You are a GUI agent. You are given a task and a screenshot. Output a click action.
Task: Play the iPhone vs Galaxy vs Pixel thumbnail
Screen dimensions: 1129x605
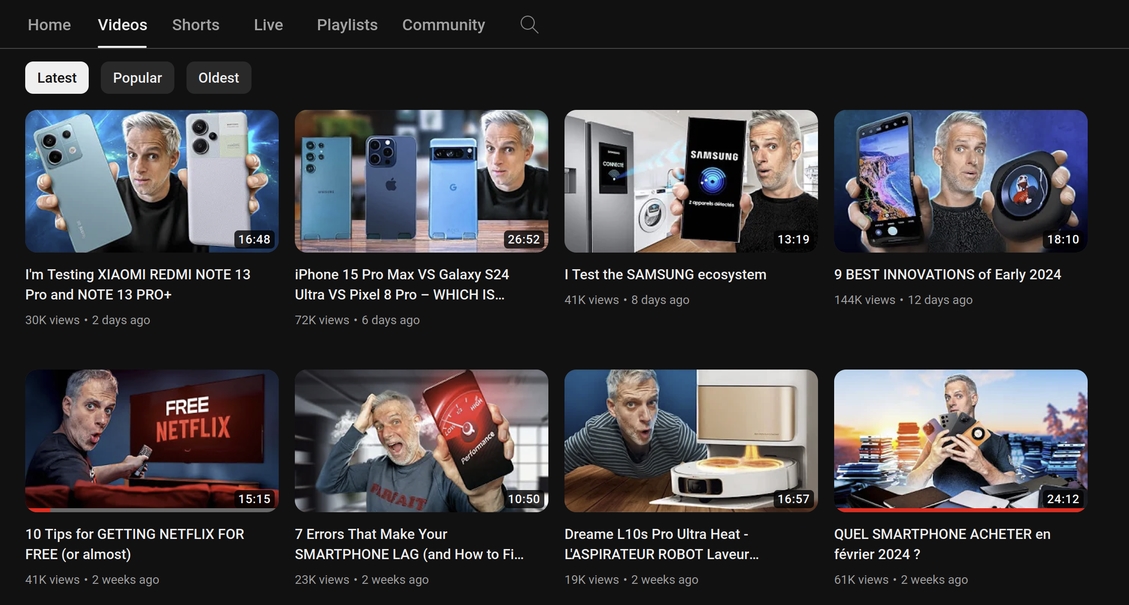pyautogui.click(x=421, y=181)
